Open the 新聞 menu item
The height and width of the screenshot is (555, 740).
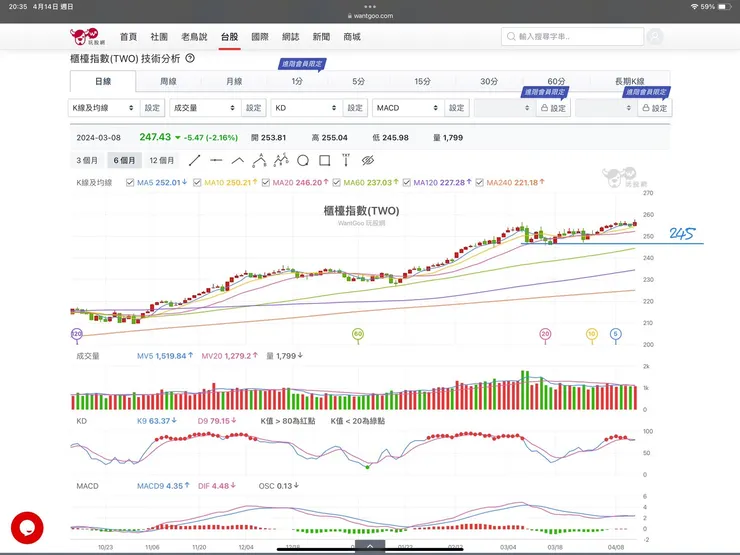(x=321, y=37)
